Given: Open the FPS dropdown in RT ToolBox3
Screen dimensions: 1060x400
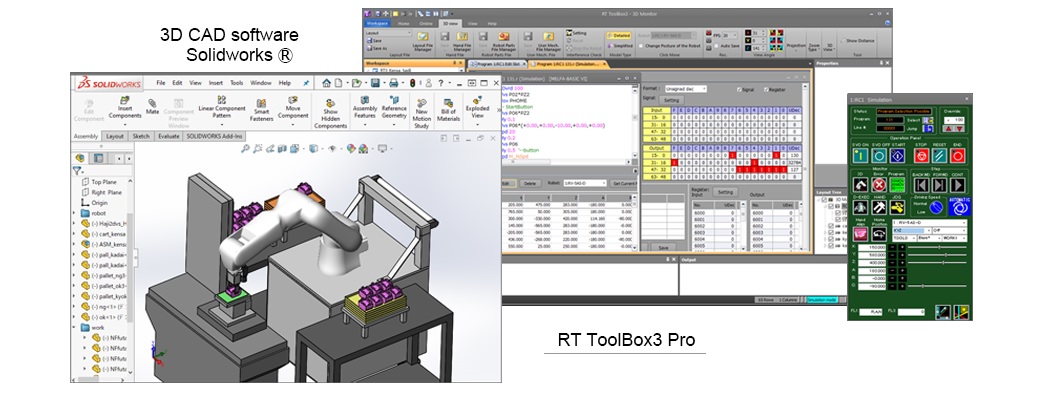Looking at the screenshot, I should (730, 35).
